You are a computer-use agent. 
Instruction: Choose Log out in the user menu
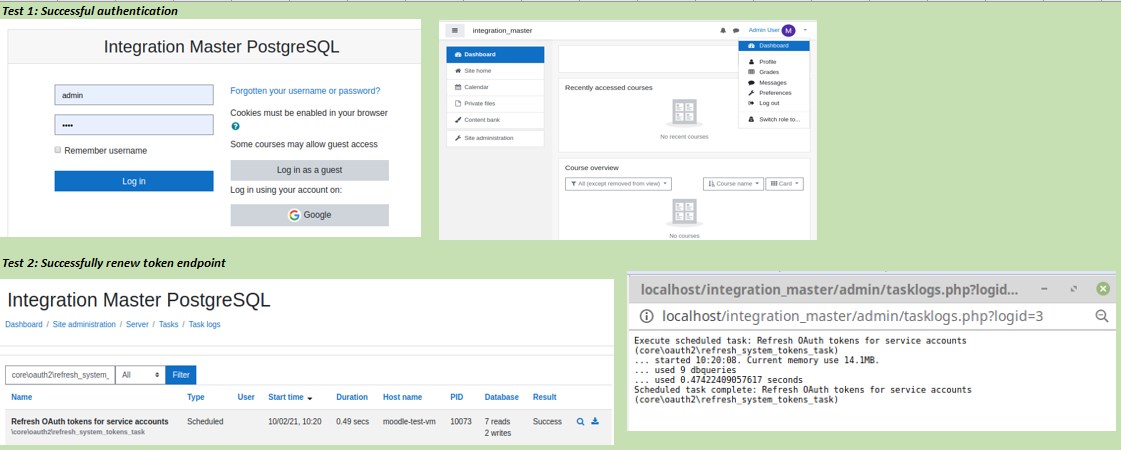point(769,103)
